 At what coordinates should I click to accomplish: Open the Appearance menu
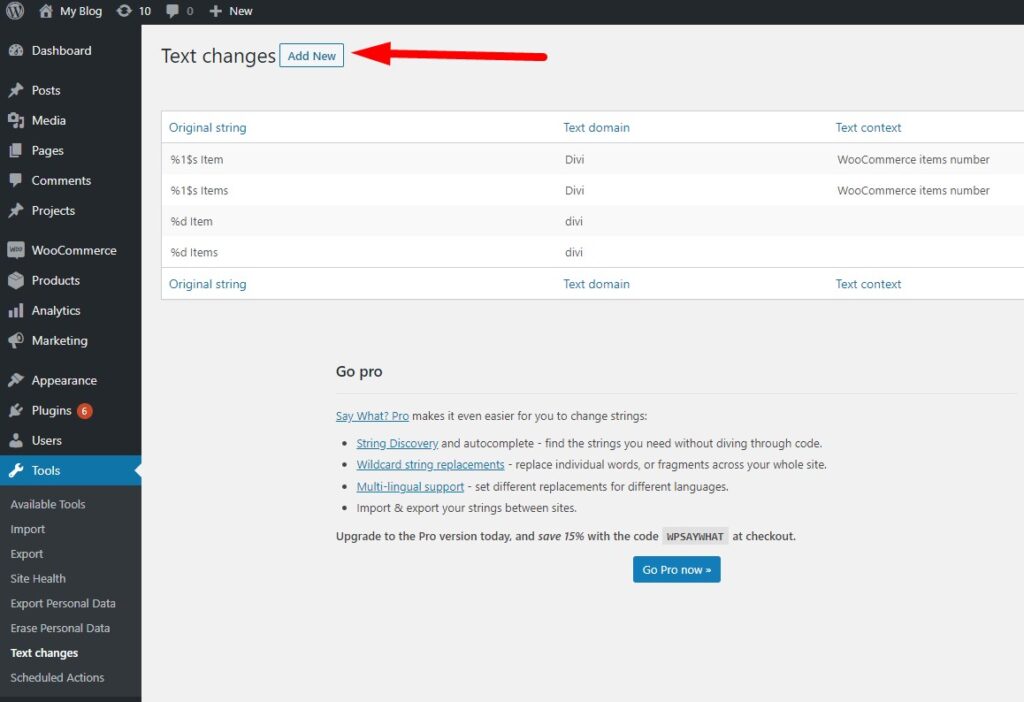[64, 380]
